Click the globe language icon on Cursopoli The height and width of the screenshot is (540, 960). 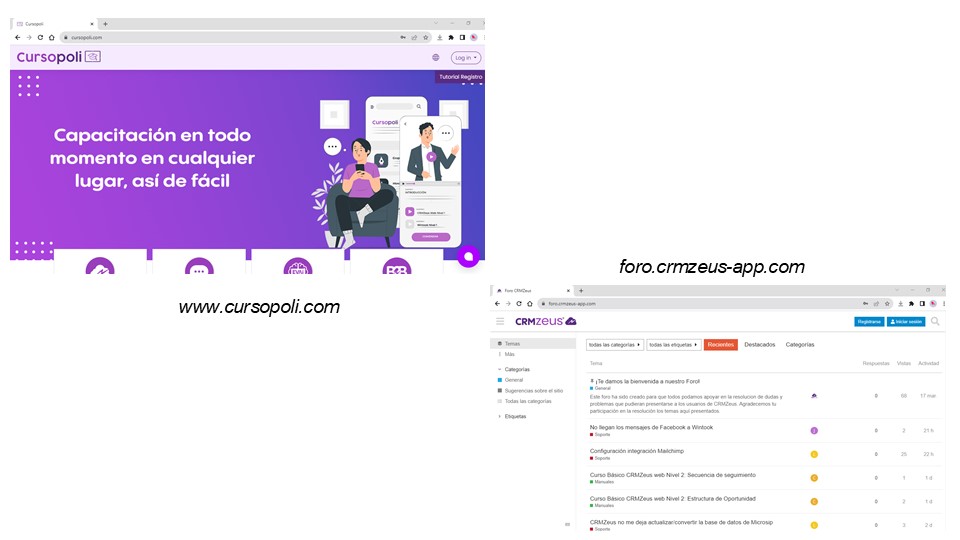435,57
